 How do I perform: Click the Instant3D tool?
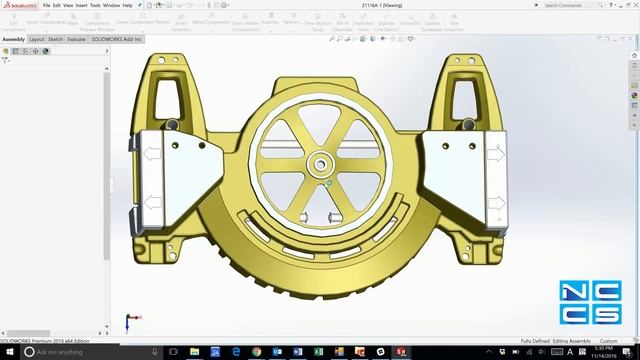[410, 20]
